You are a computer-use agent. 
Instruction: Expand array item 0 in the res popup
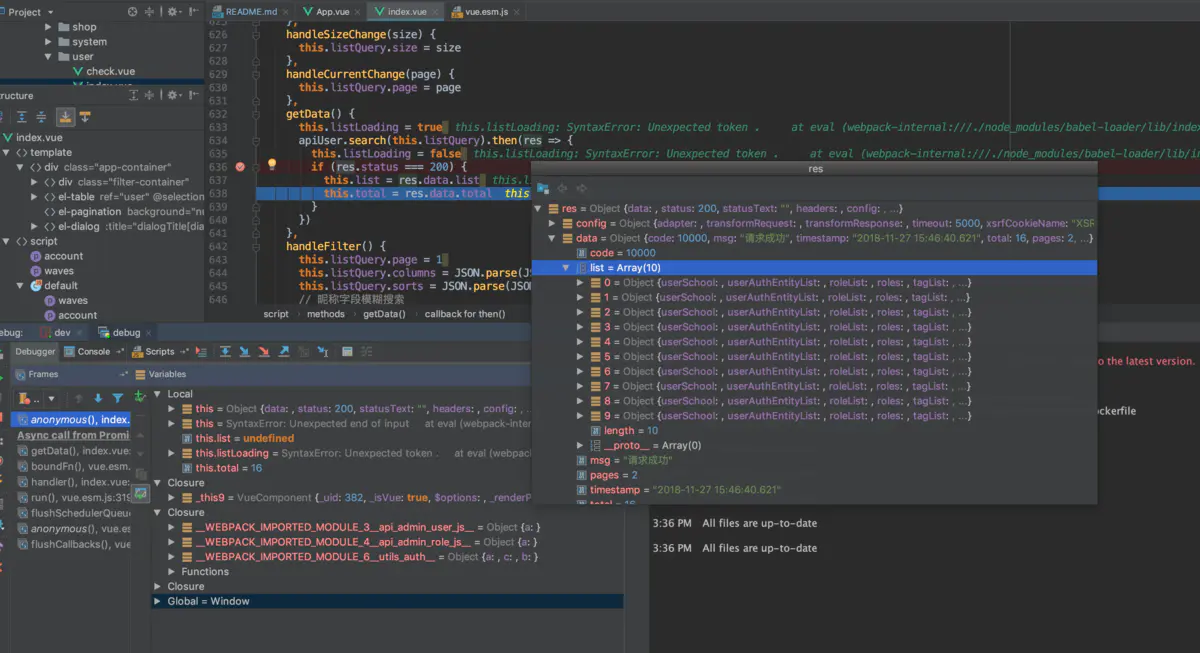click(580, 283)
